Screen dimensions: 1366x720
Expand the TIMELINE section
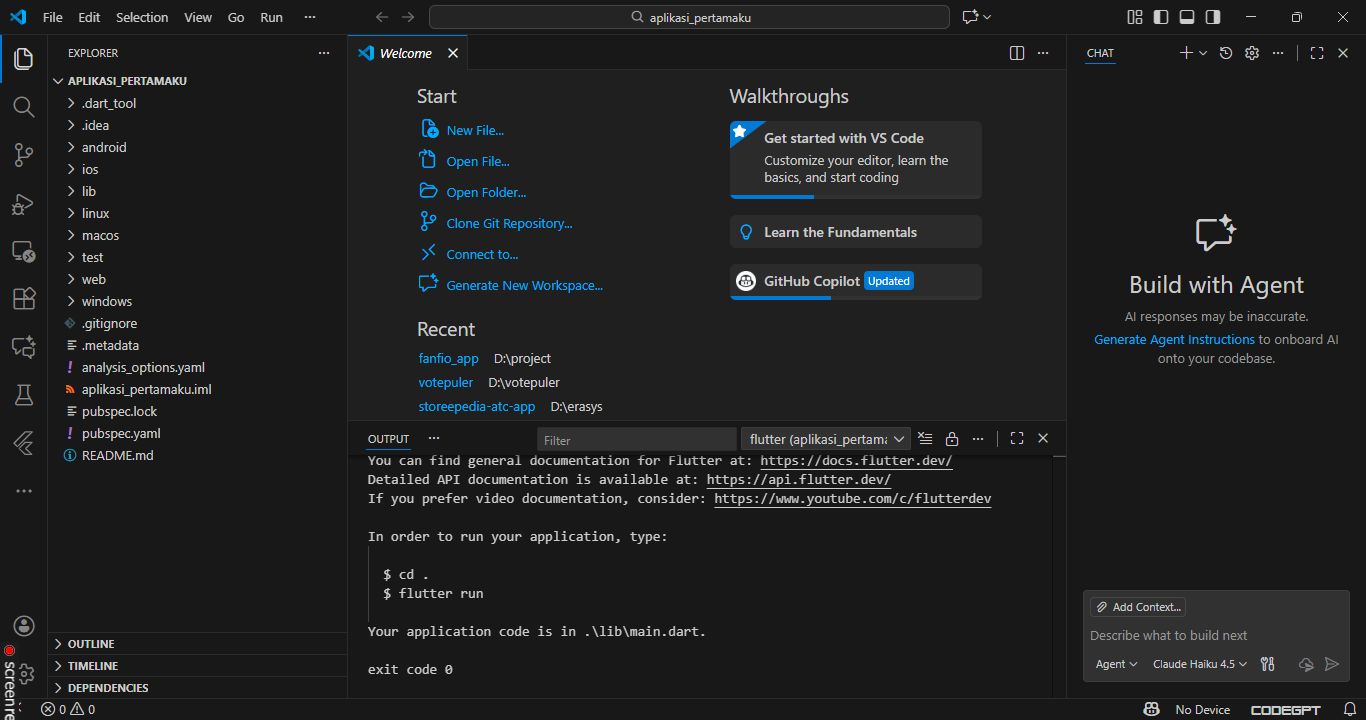coord(198,666)
